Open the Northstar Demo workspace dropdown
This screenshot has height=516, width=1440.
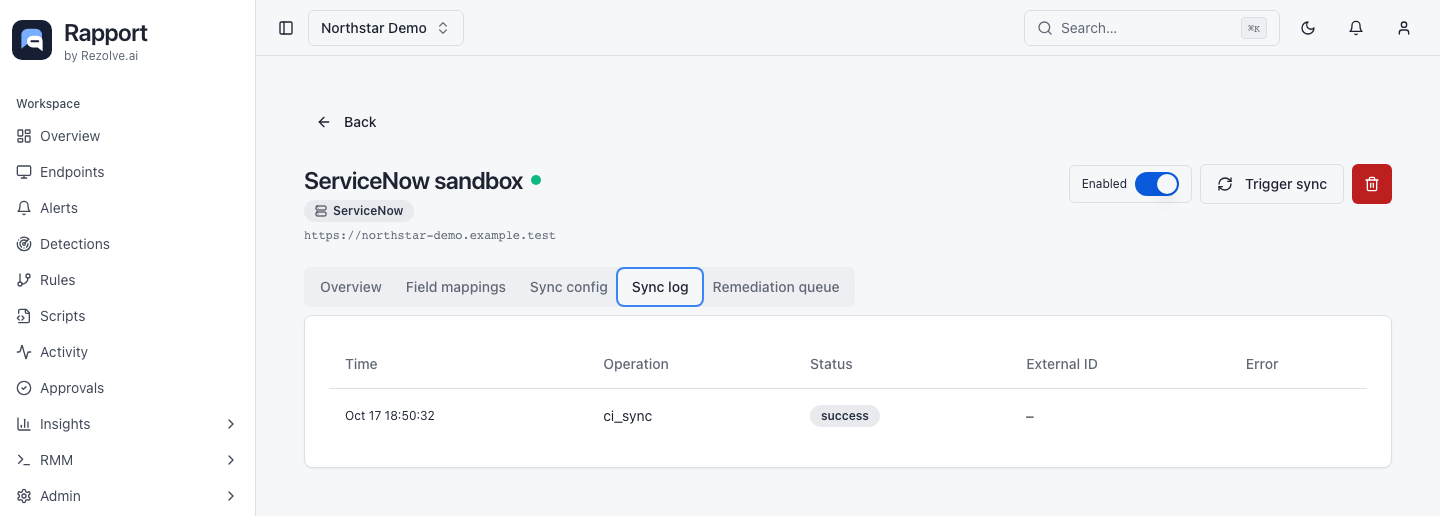click(x=386, y=28)
